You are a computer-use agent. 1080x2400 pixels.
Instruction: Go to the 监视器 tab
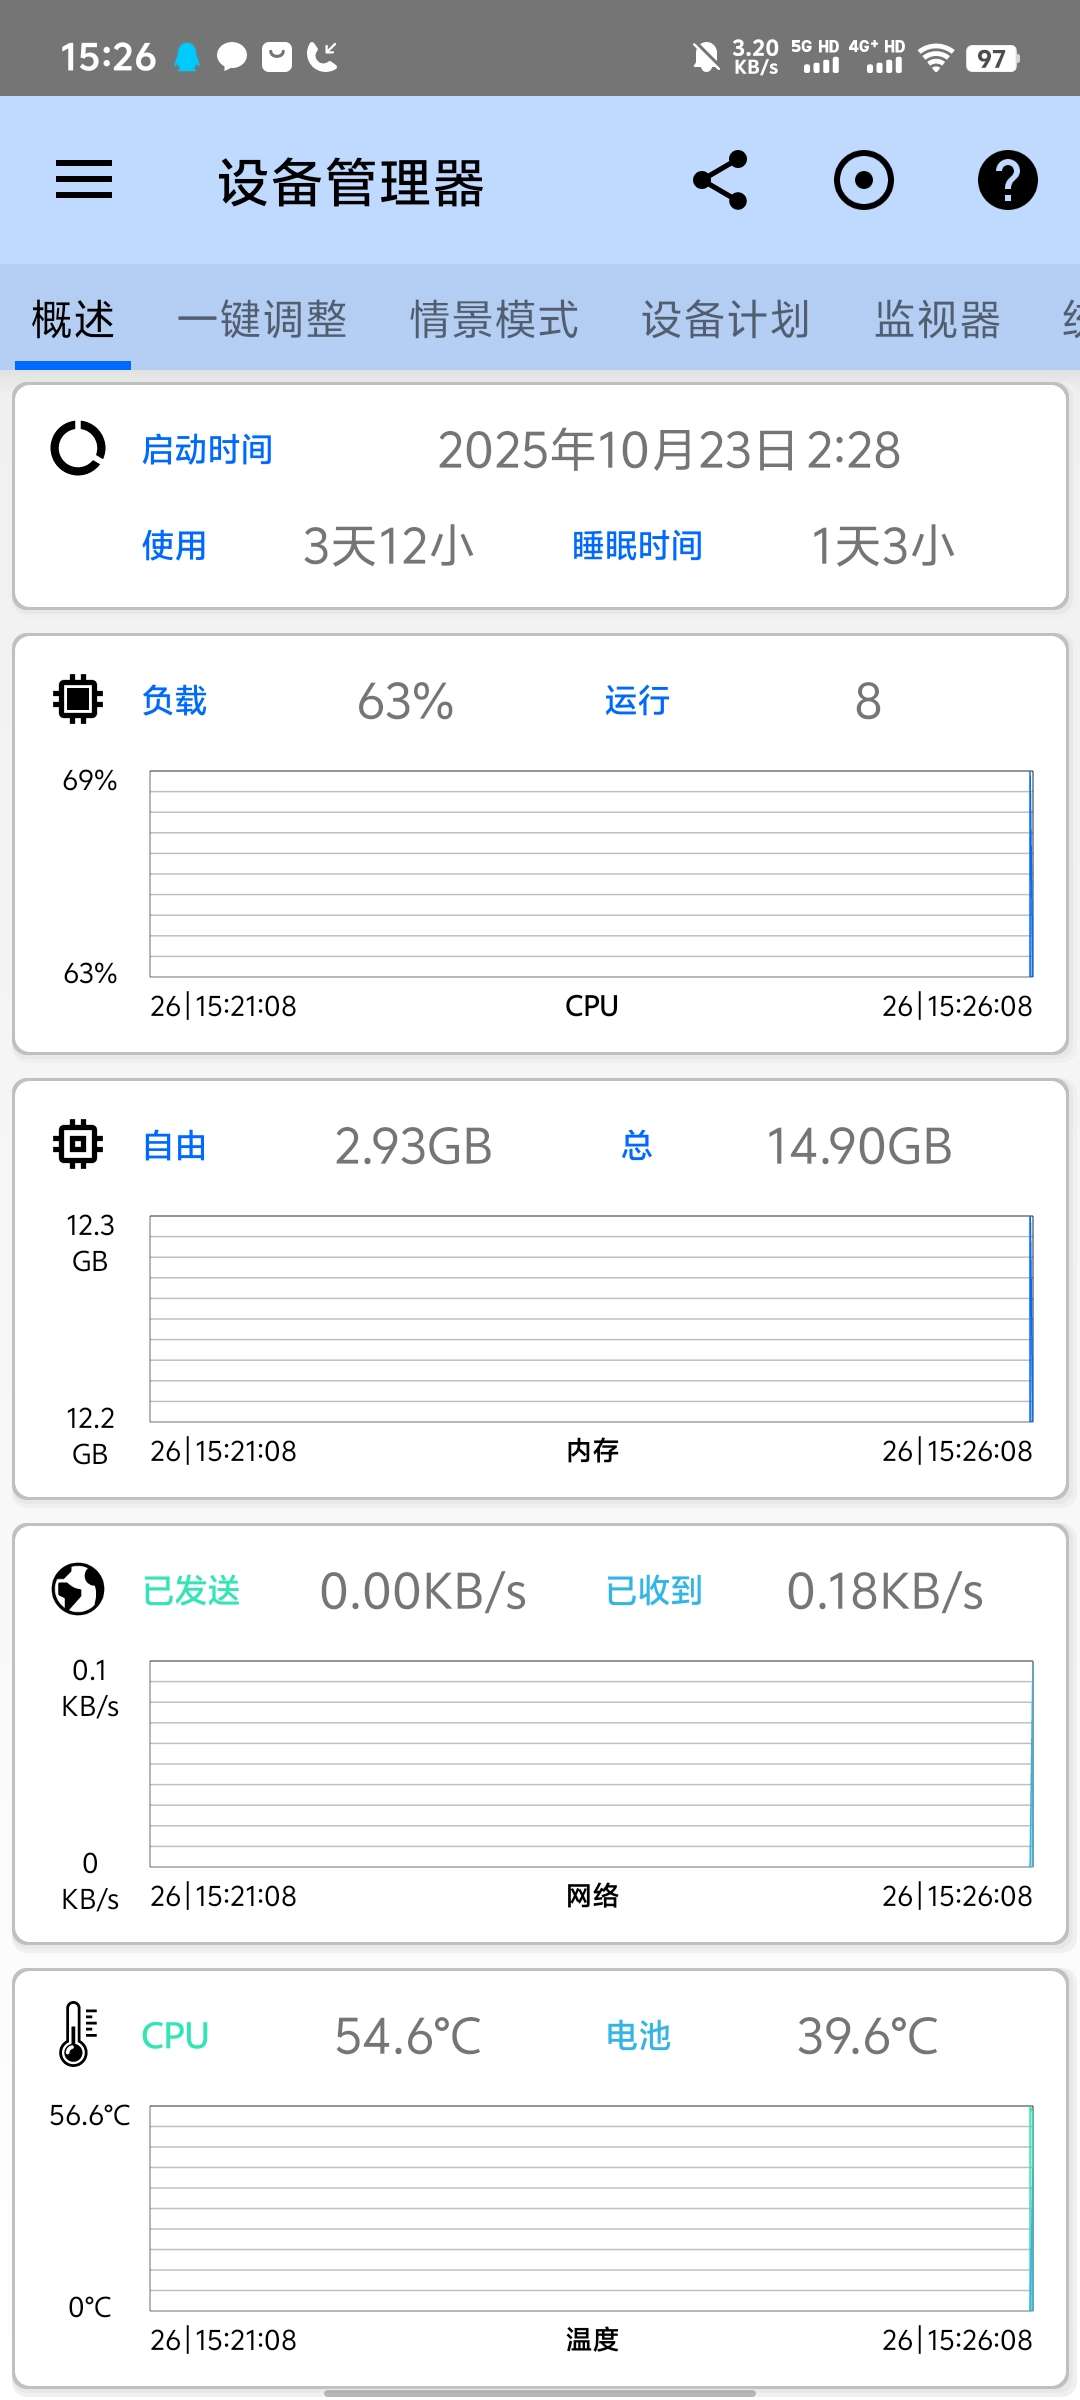(x=937, y=320)
